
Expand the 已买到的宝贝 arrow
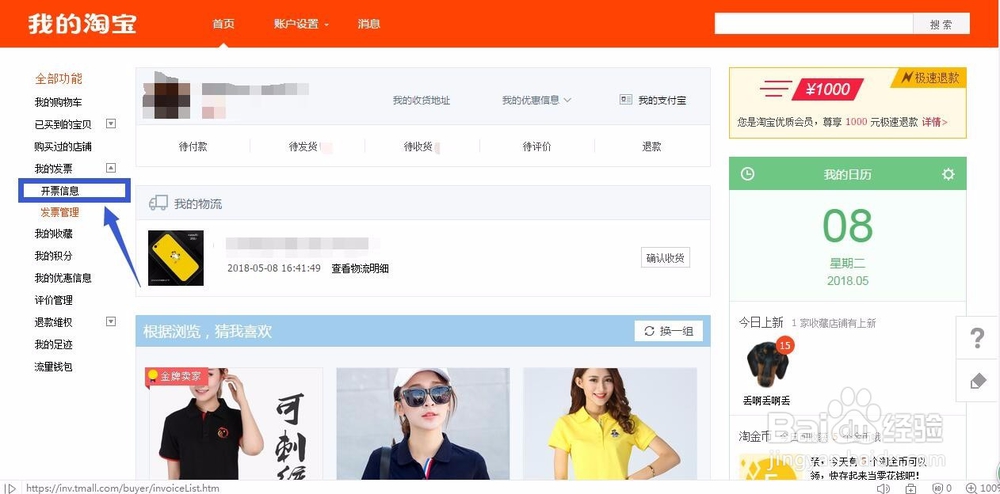(110, 124)
